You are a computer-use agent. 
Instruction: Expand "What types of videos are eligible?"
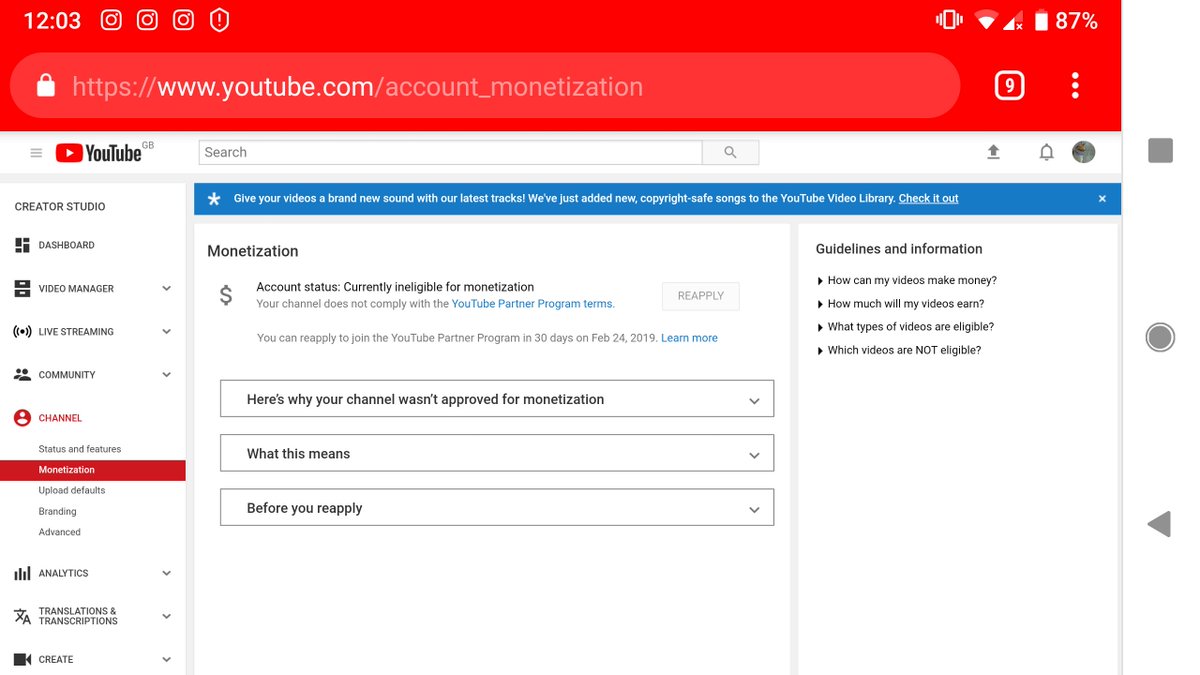(x=906, y=327)
